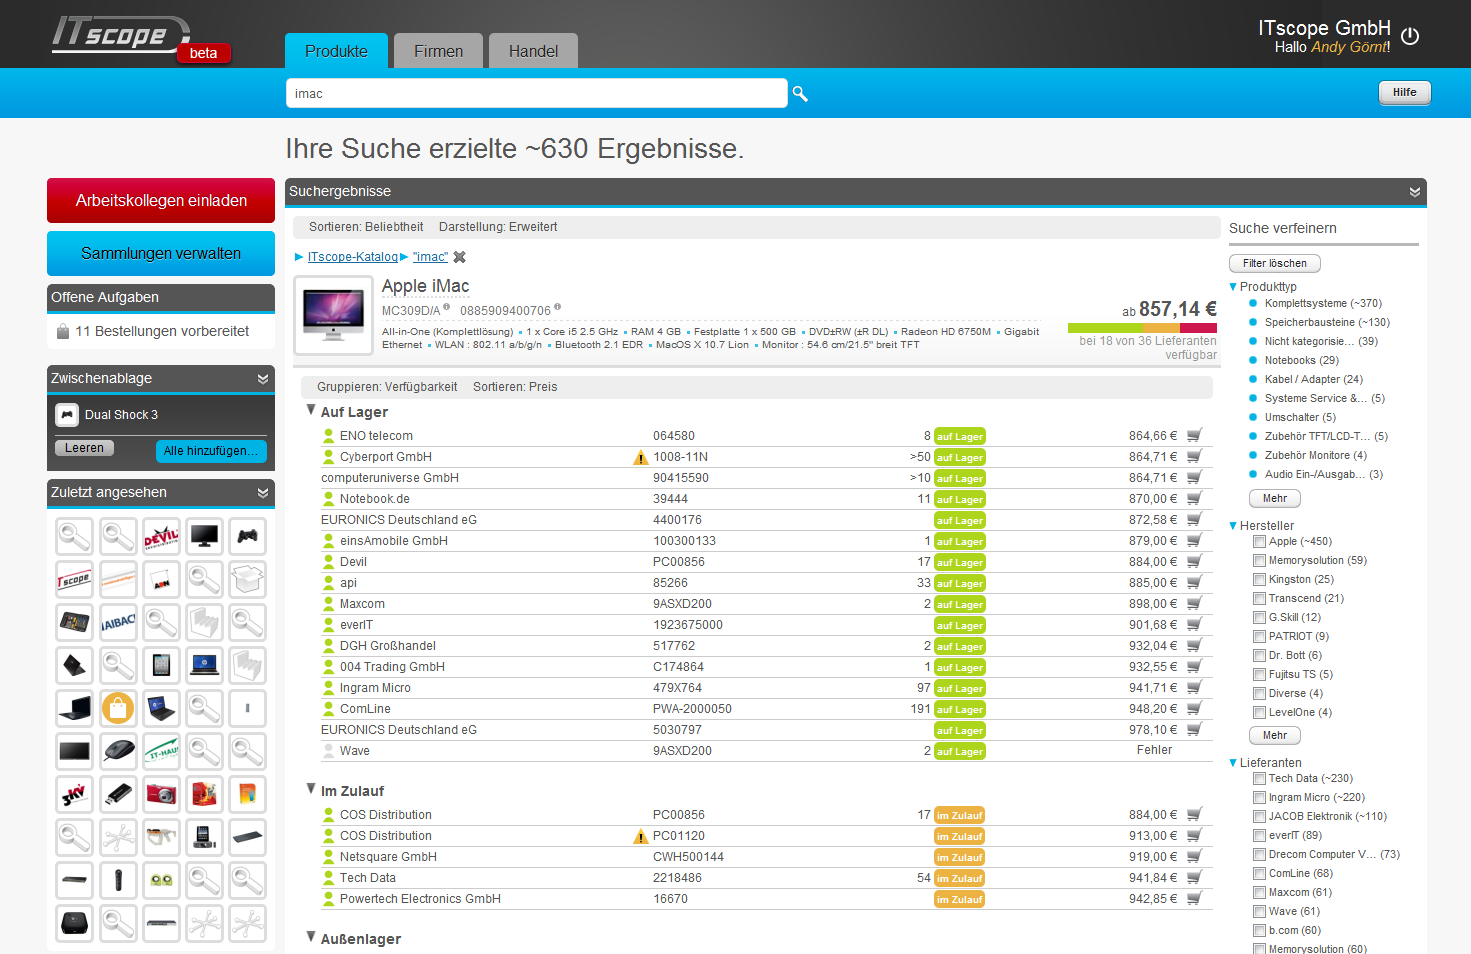
Task: Click the Filter löschen button
Action: (1275, 264)
